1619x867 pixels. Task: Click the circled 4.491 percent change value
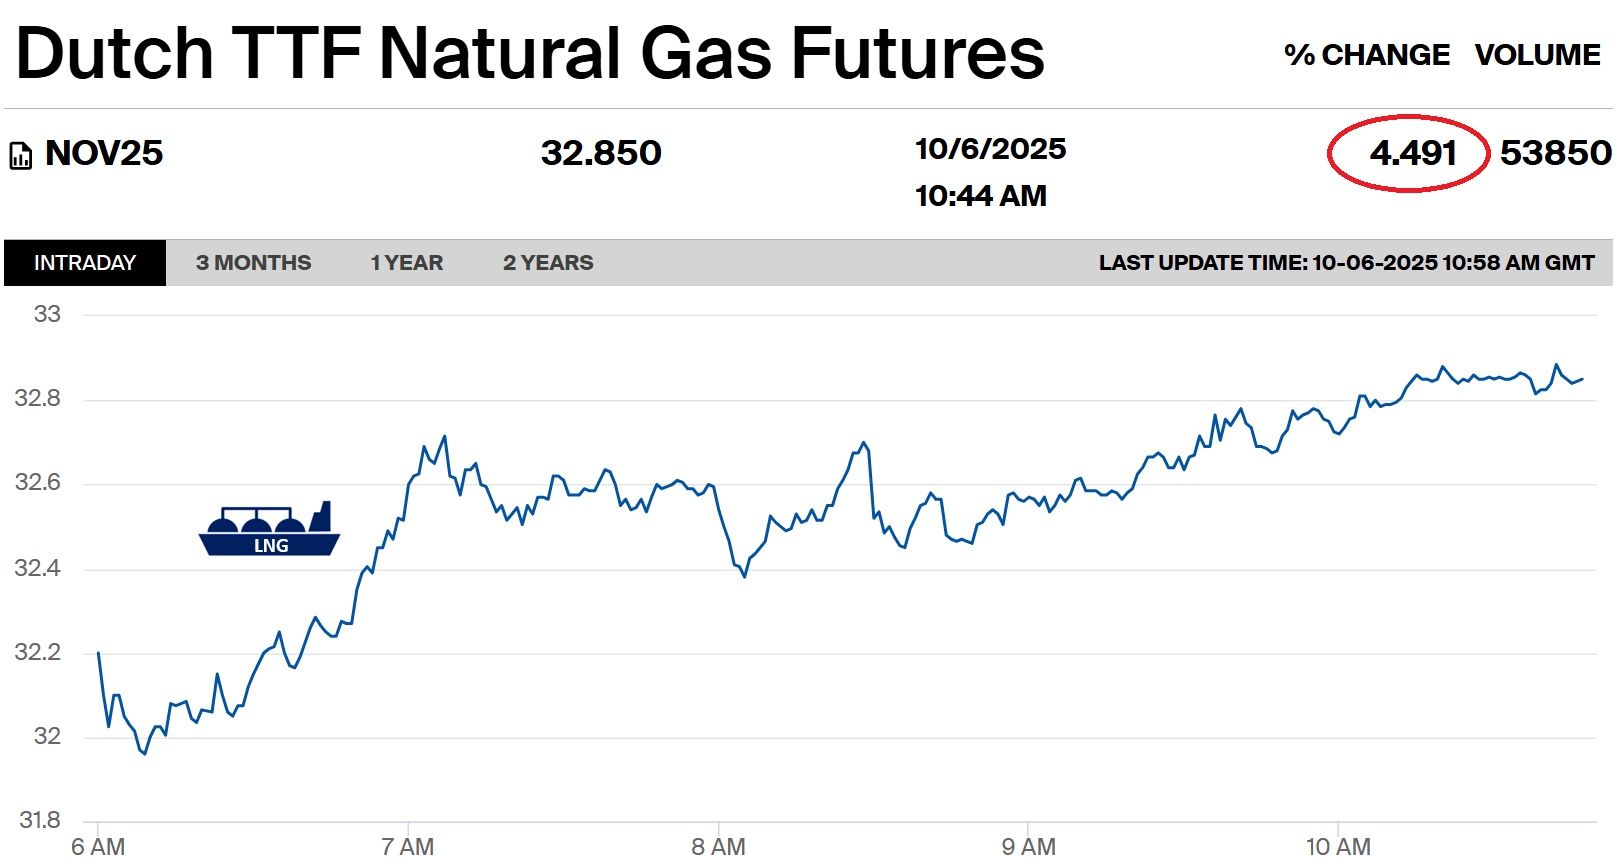click(1412, 154)
